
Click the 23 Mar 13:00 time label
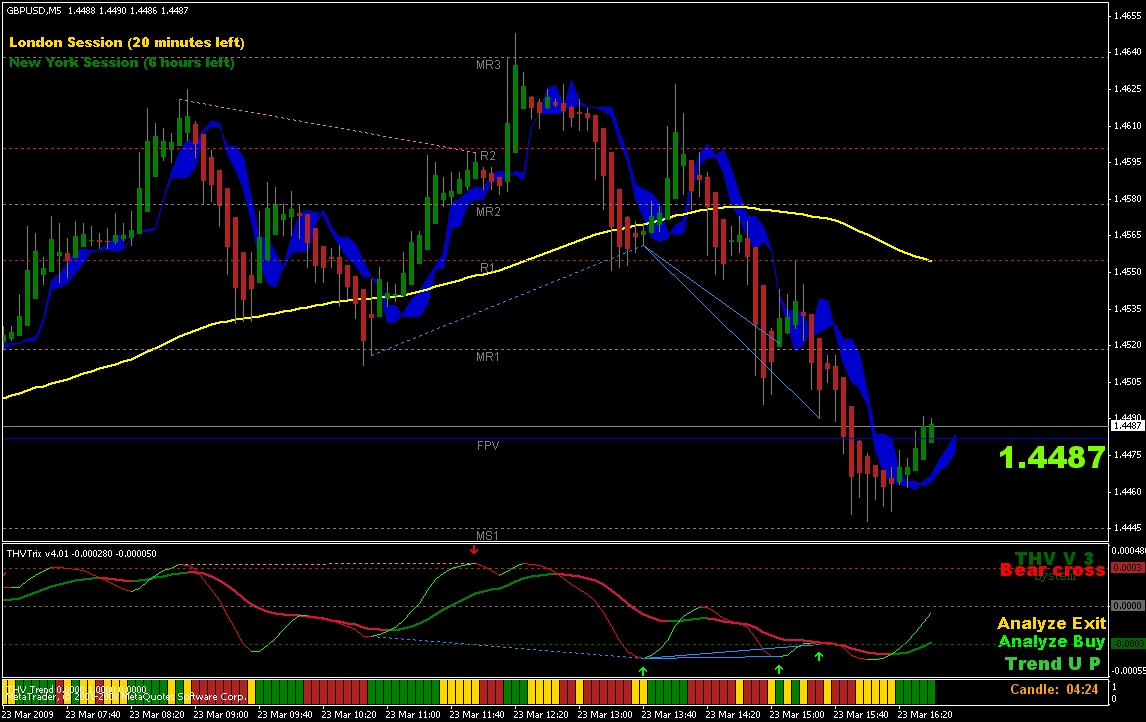(x=604, y=715)
